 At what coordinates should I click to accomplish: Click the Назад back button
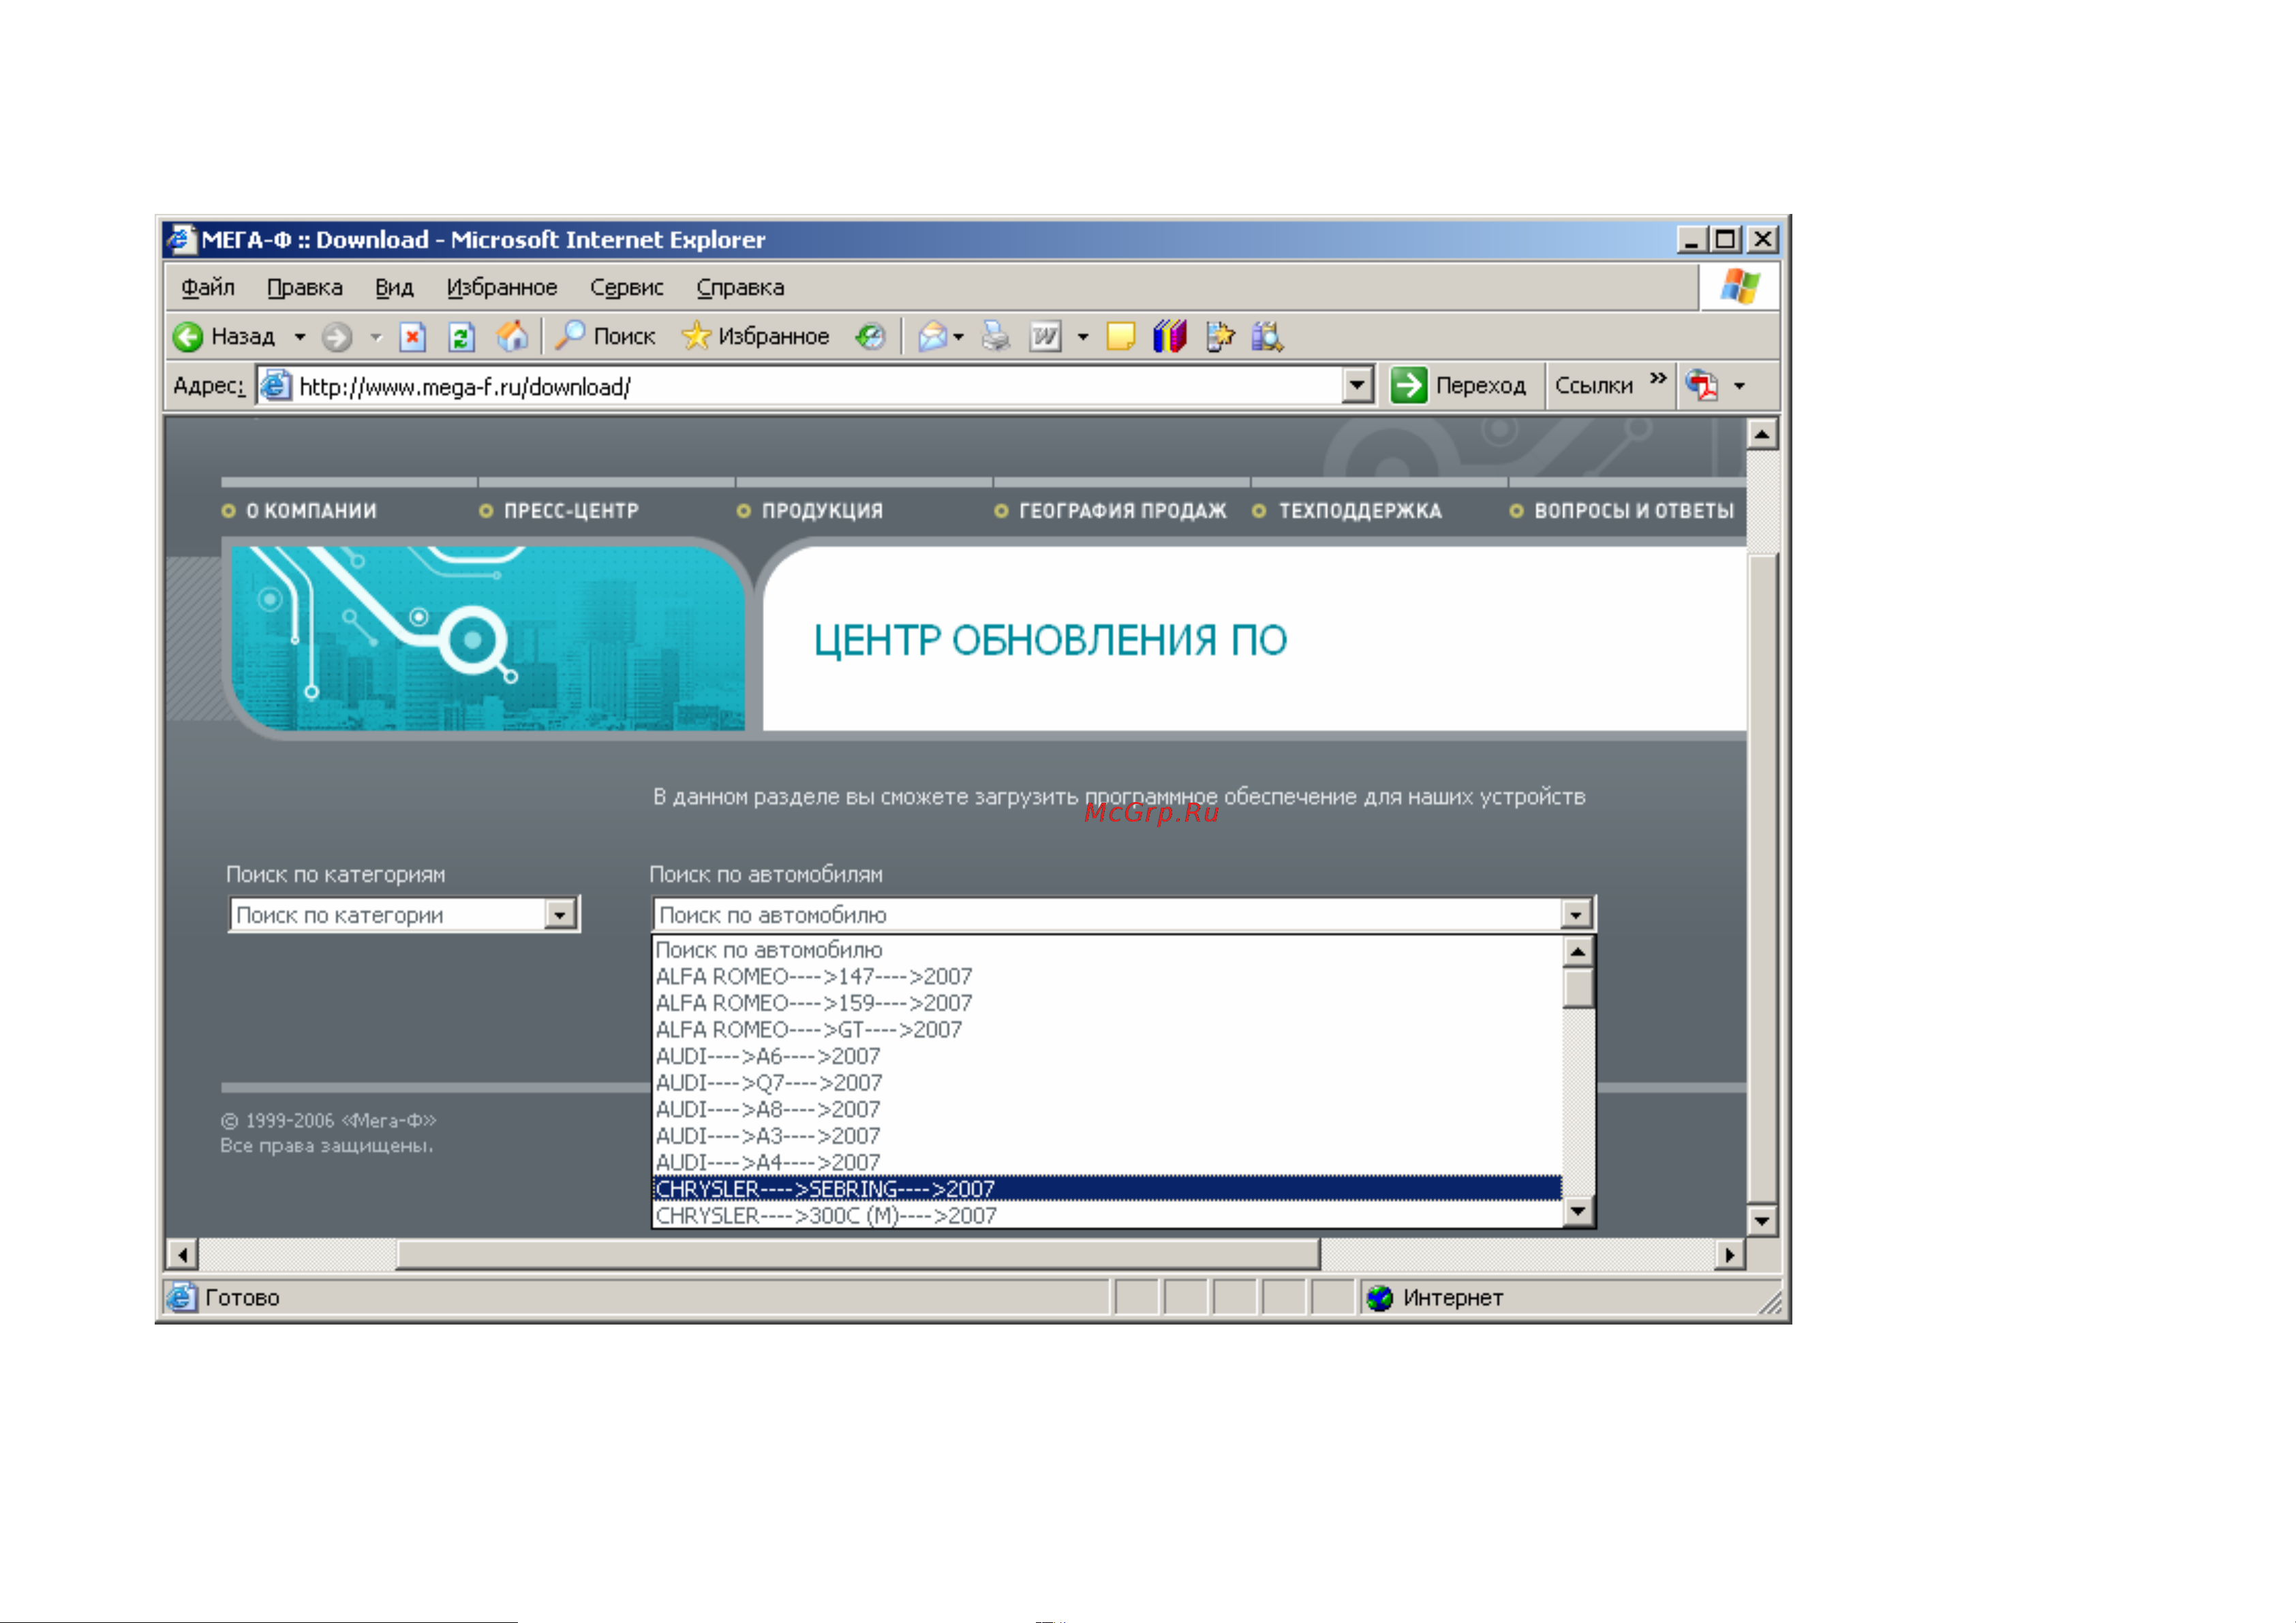tap(224, 336)
